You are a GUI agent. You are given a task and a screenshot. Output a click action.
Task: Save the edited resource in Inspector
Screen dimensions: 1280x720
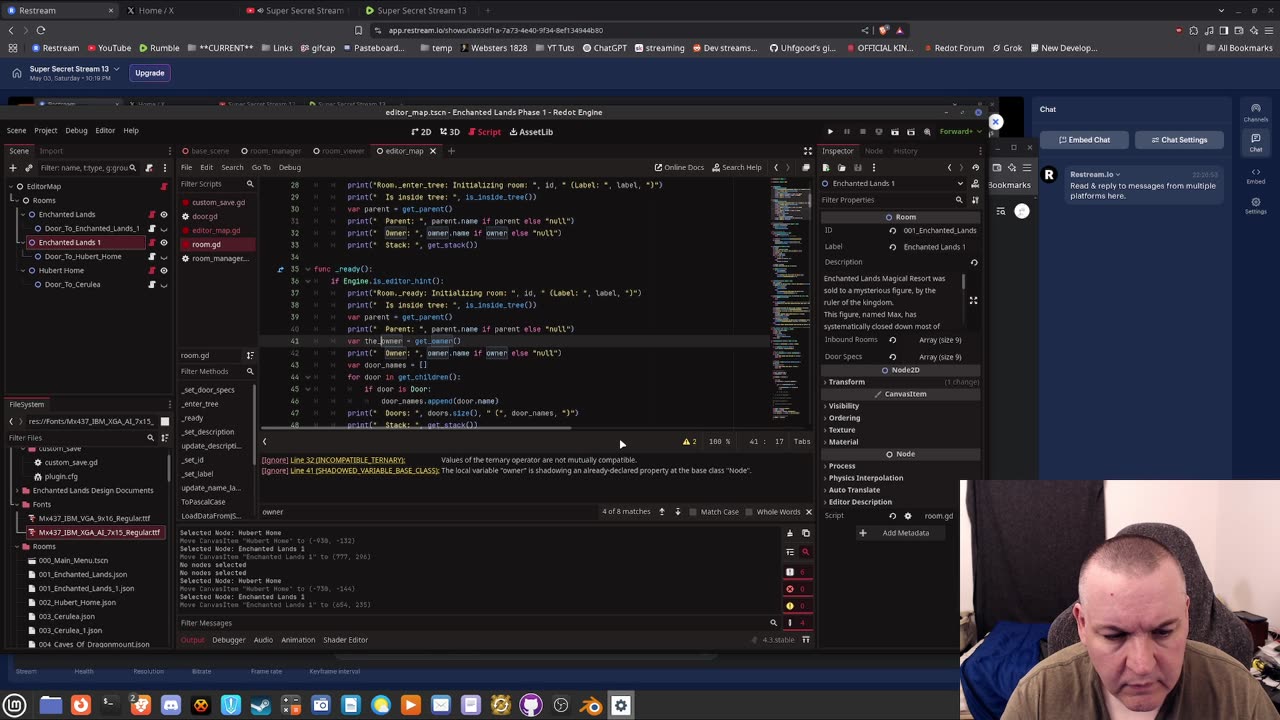(x=857, y=167)
